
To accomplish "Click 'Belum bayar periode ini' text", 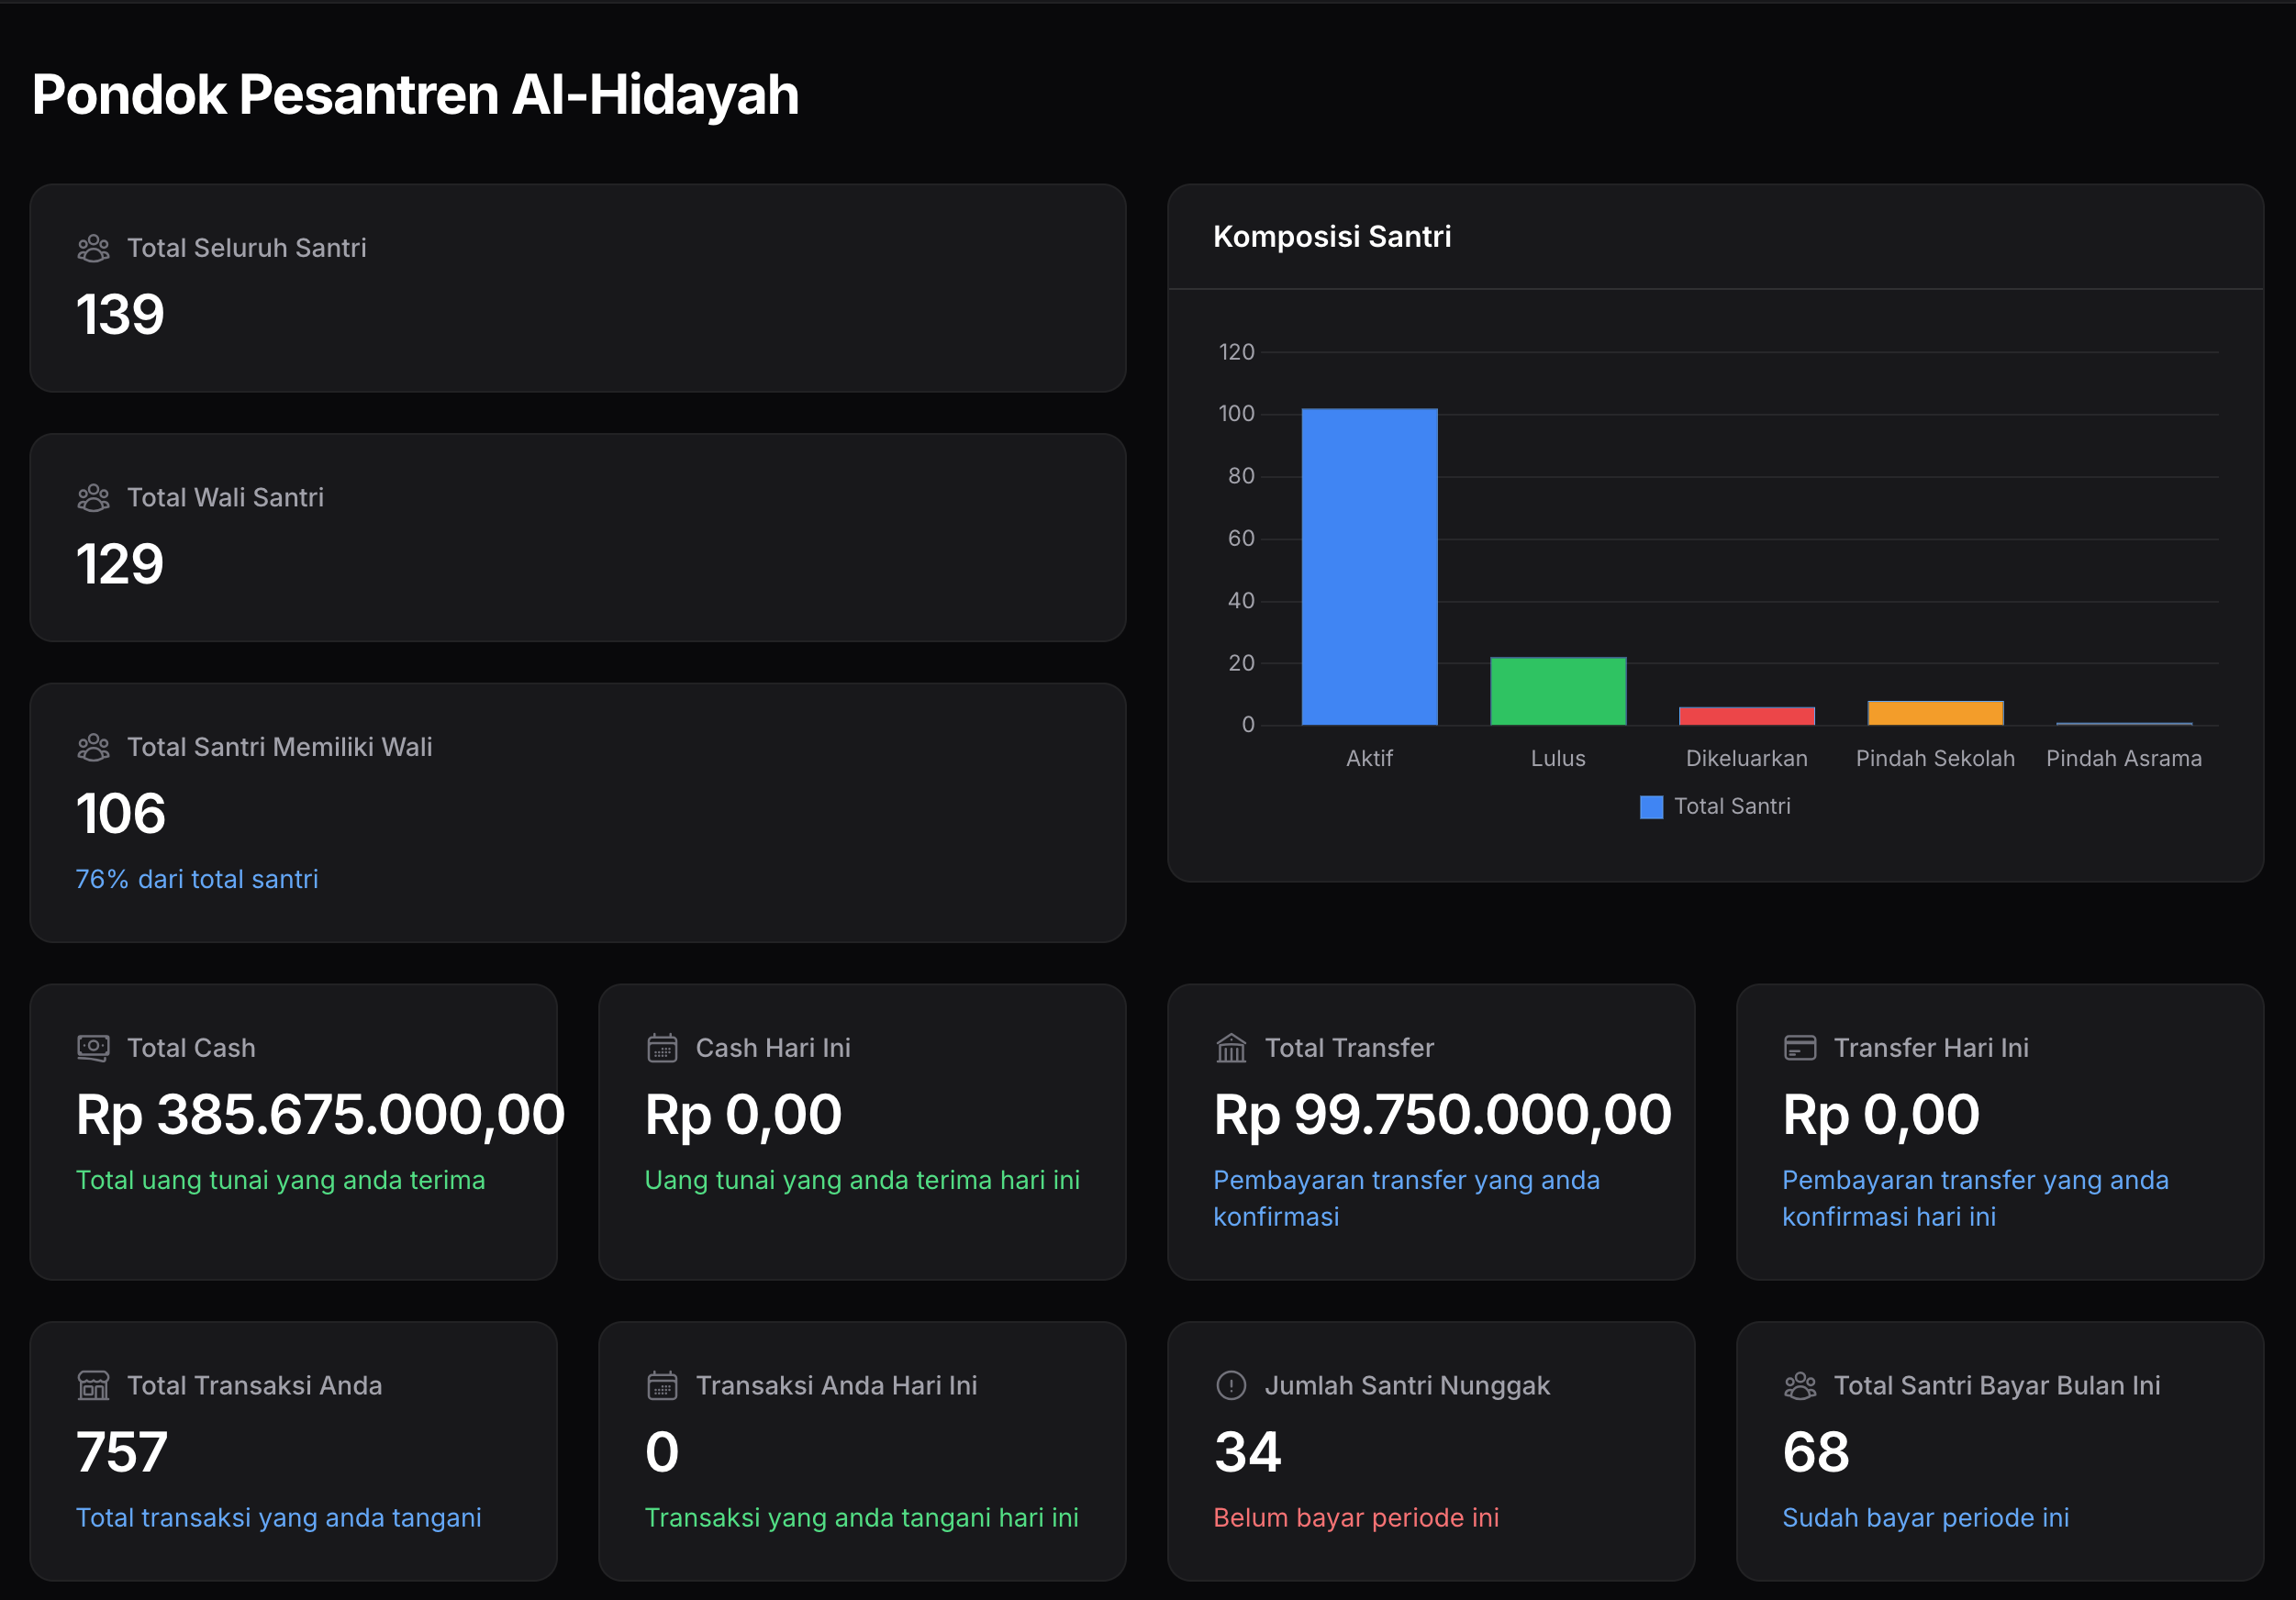I will point(1356,1518).
